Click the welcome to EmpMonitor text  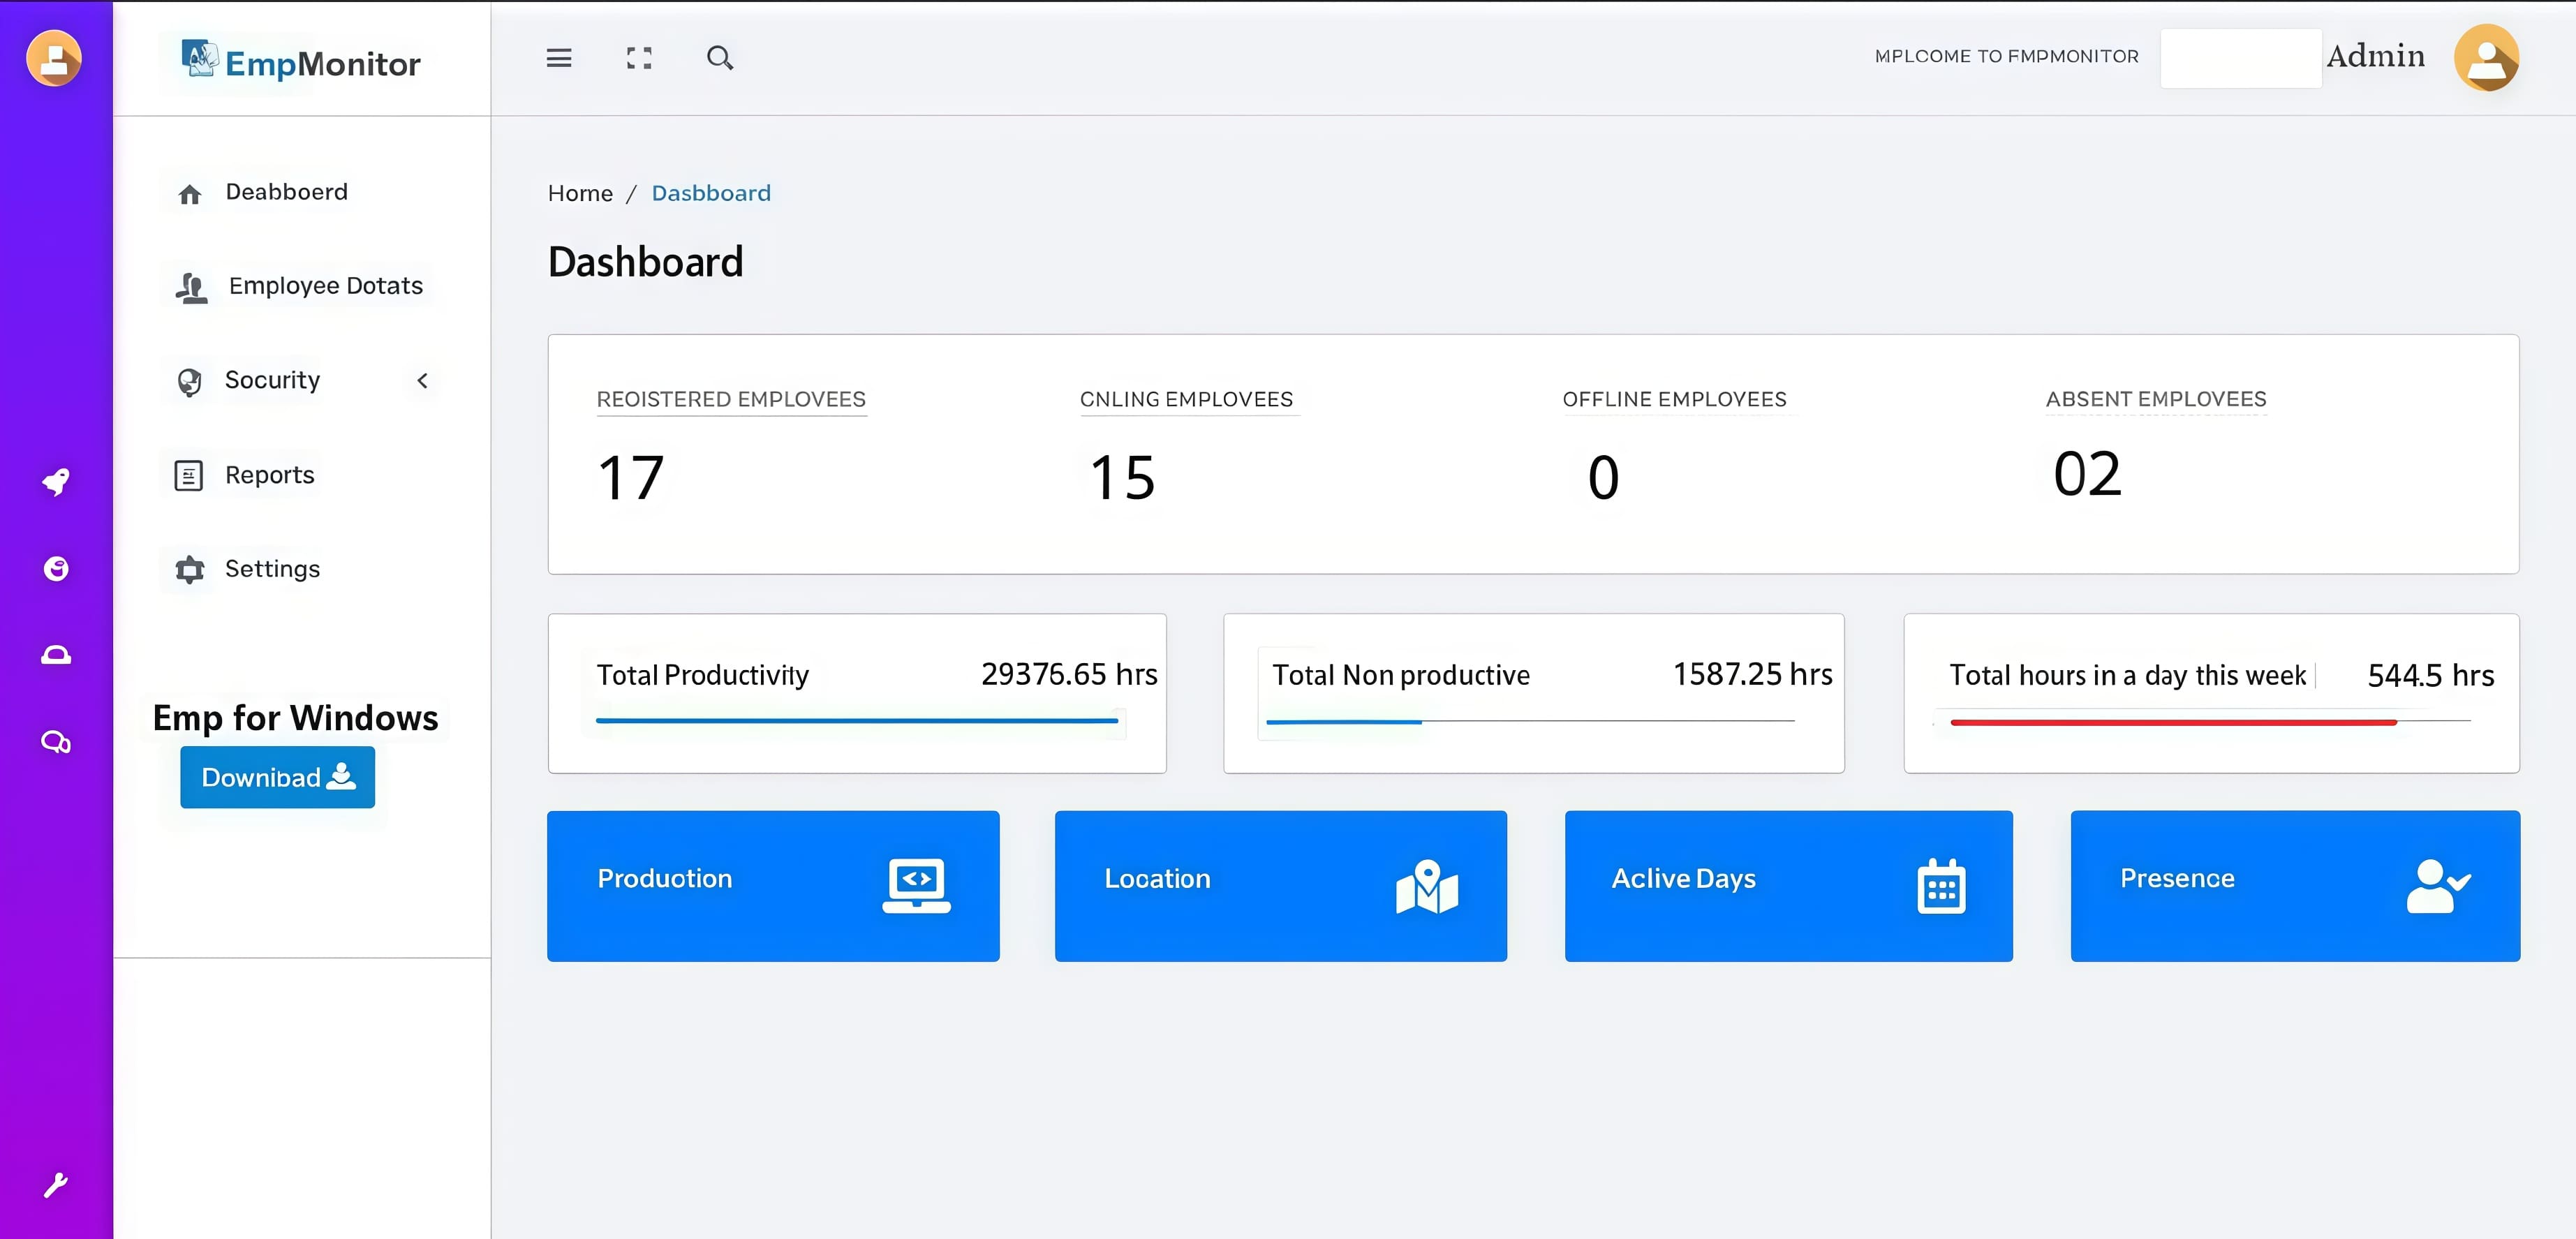2006,57
